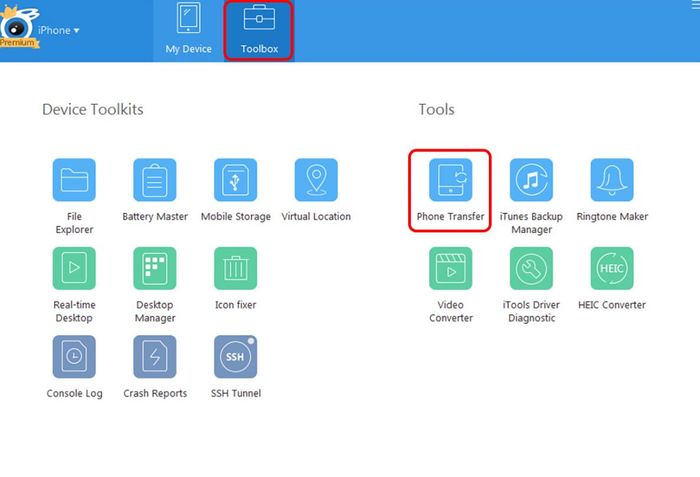This screenshot has height=477, width=700.
Task: Click the SSH Tunnel label text
Action: coord(236,393)
